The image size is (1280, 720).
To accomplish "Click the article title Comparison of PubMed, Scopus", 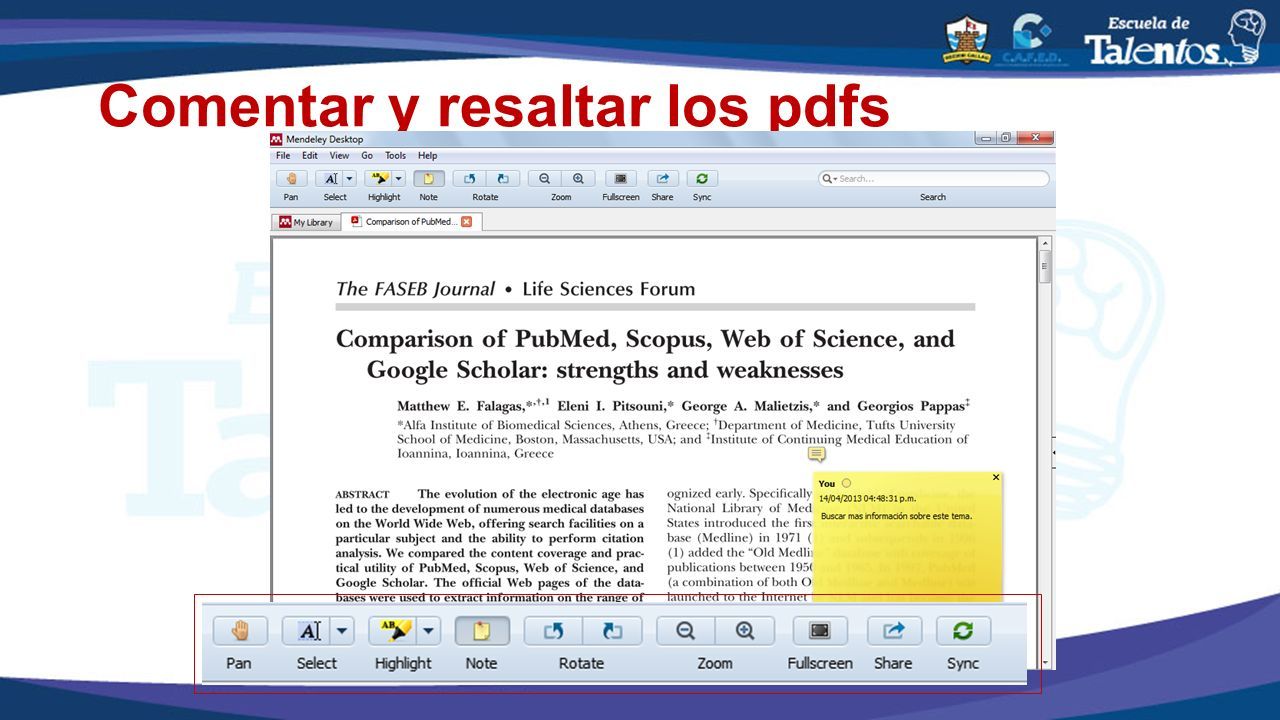I will 645,354.
